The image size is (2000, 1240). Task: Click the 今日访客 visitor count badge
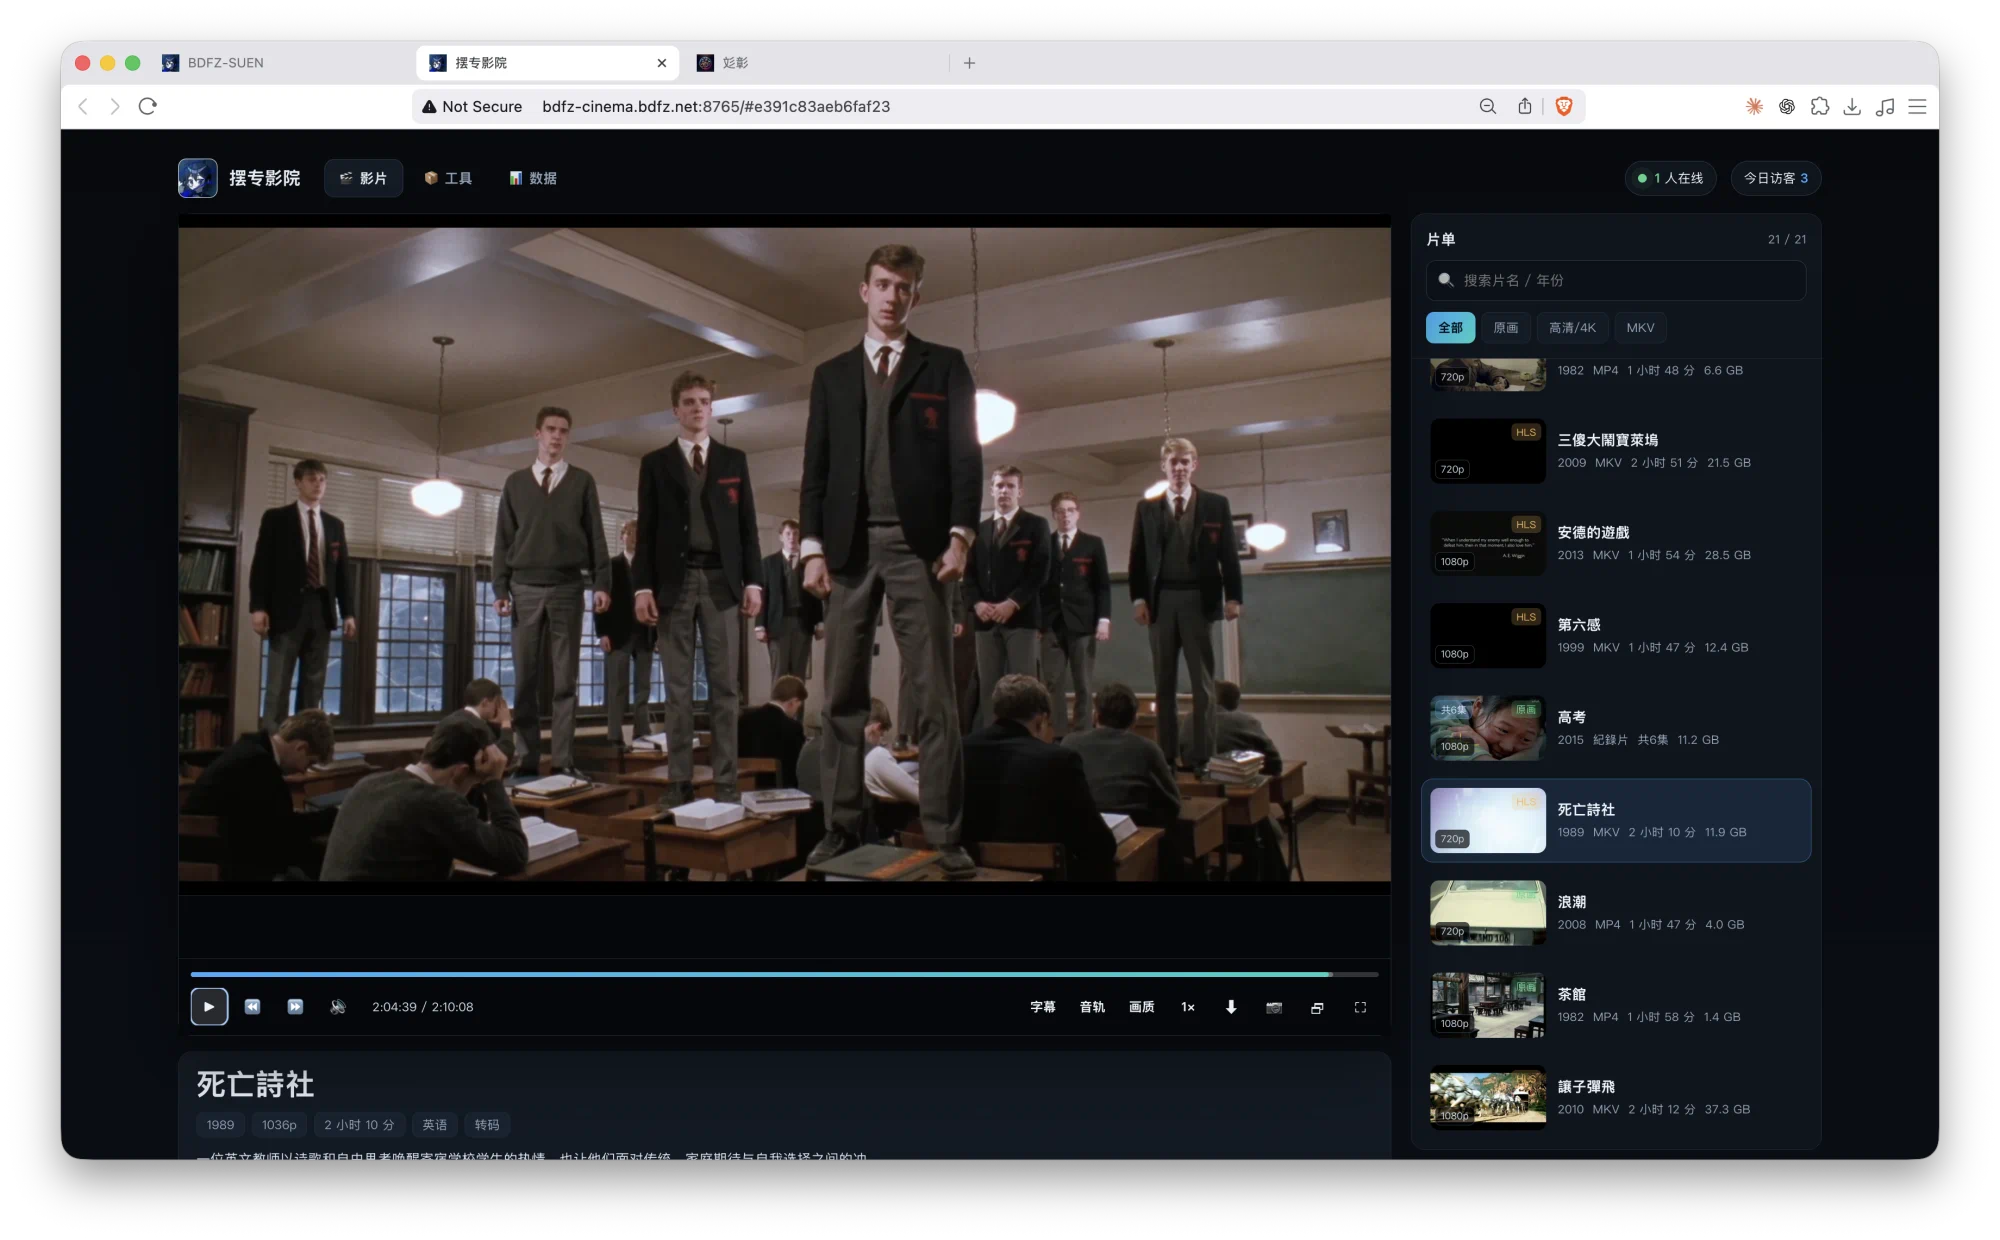pyautogui.click(x=1776, y=178)
